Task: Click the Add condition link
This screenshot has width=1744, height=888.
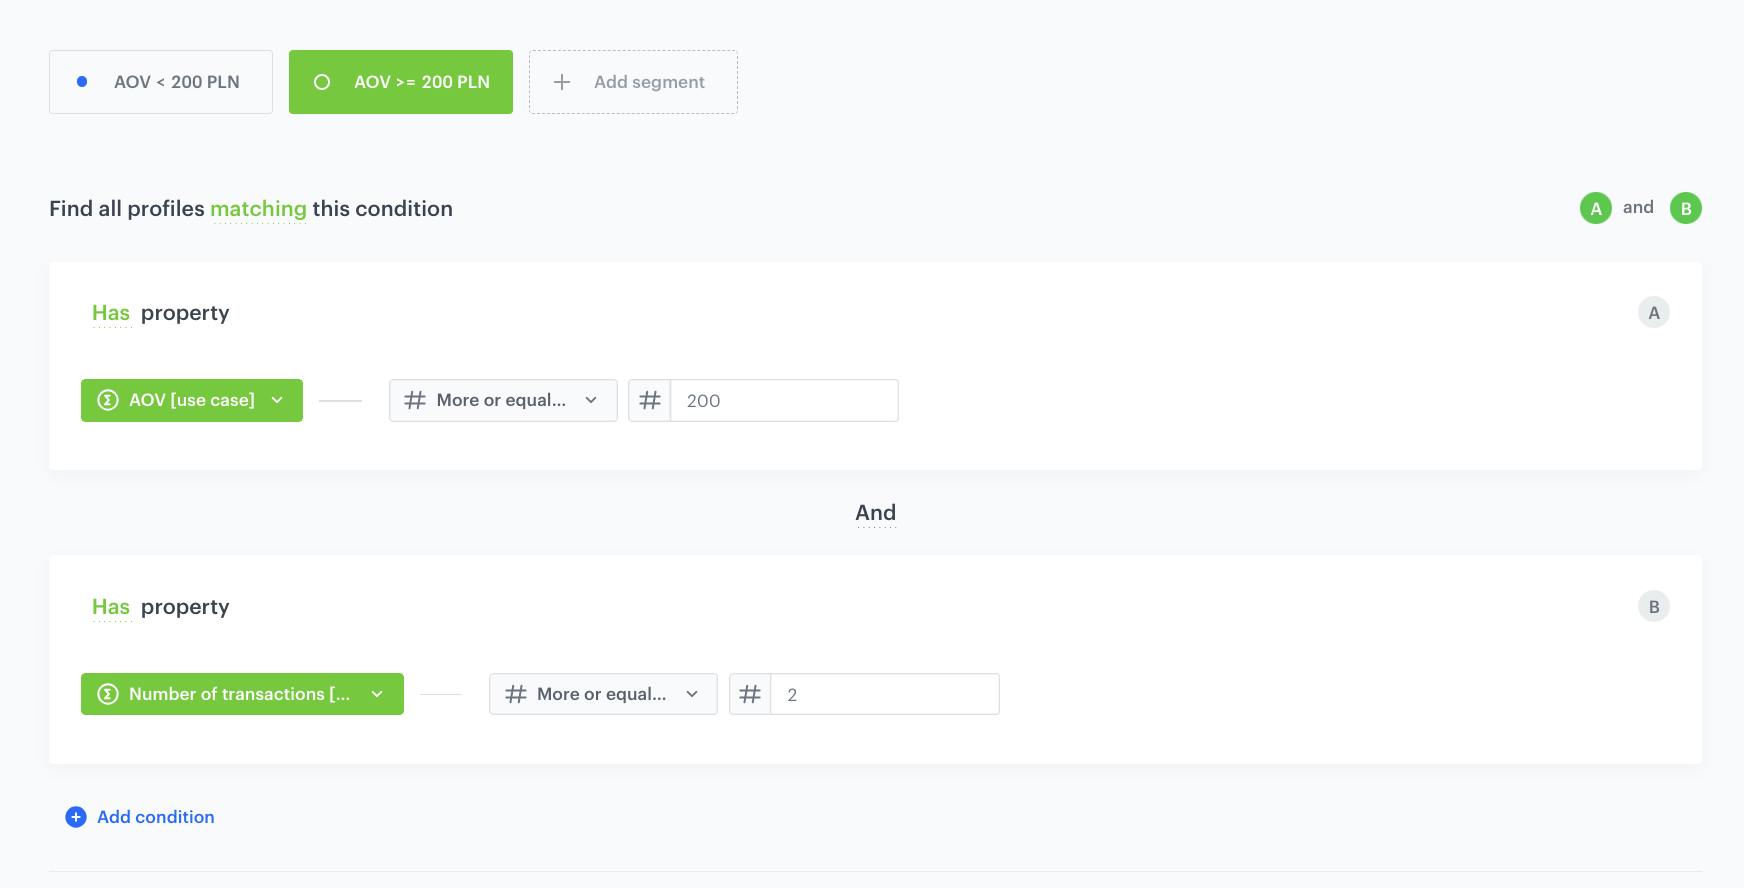Action: pyautogui.click(x=156, y=817)
